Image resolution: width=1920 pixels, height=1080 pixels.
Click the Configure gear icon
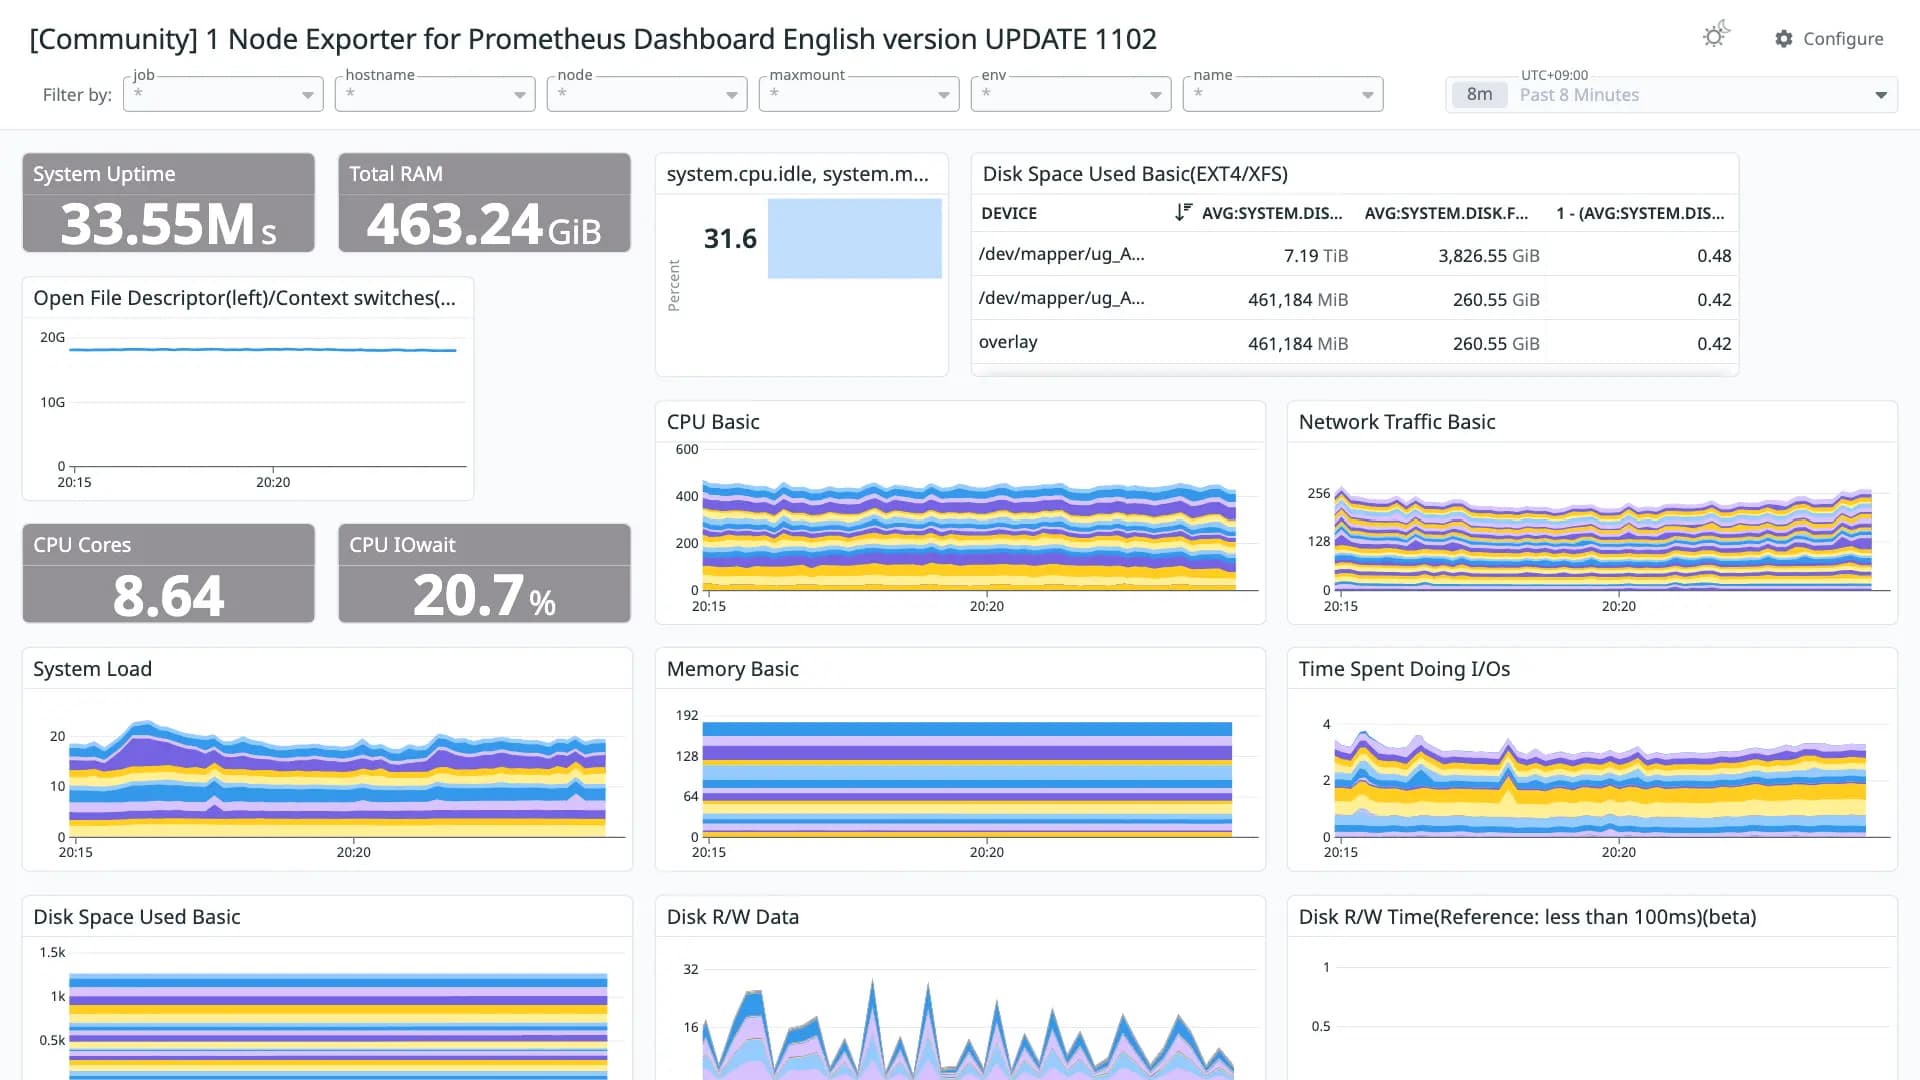(1784, 38)
